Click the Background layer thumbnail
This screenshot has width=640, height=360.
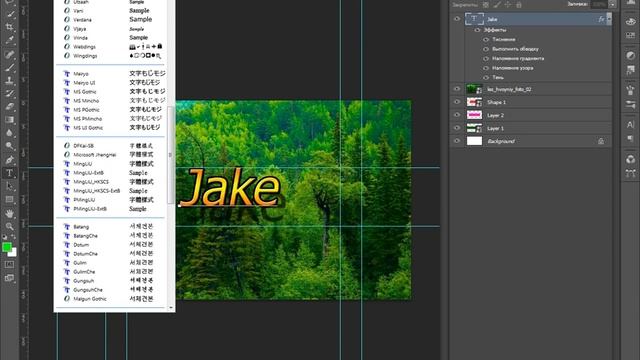[474, 141]
